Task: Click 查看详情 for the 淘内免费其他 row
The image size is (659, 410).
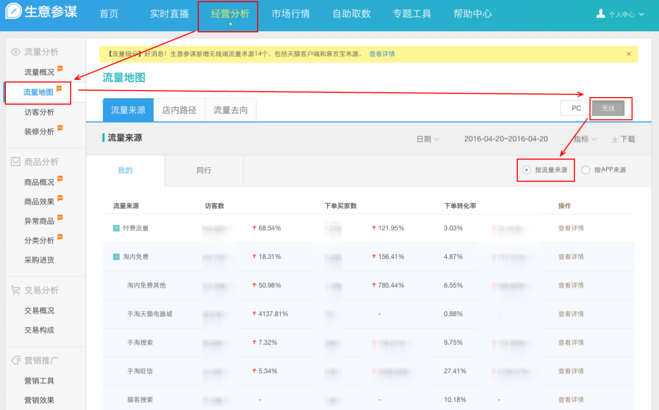Action: [571, 285]
